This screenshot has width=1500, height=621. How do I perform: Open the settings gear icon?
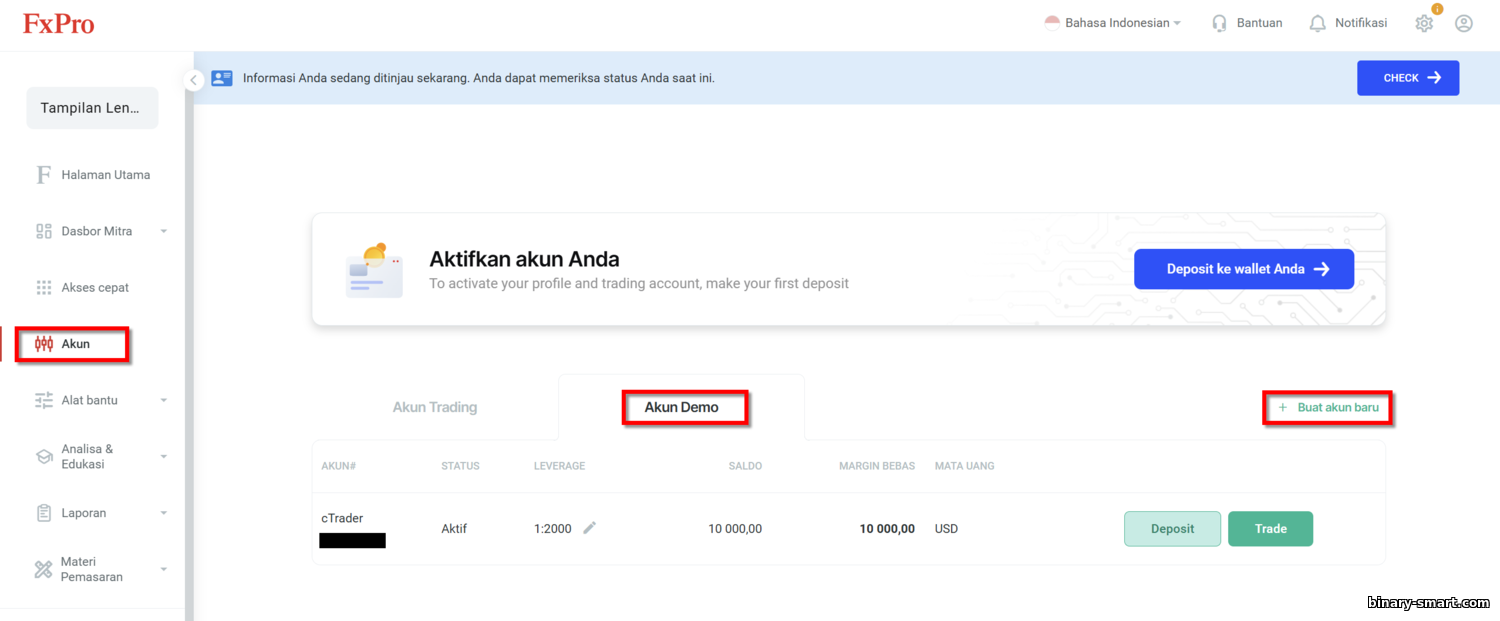1424,23
